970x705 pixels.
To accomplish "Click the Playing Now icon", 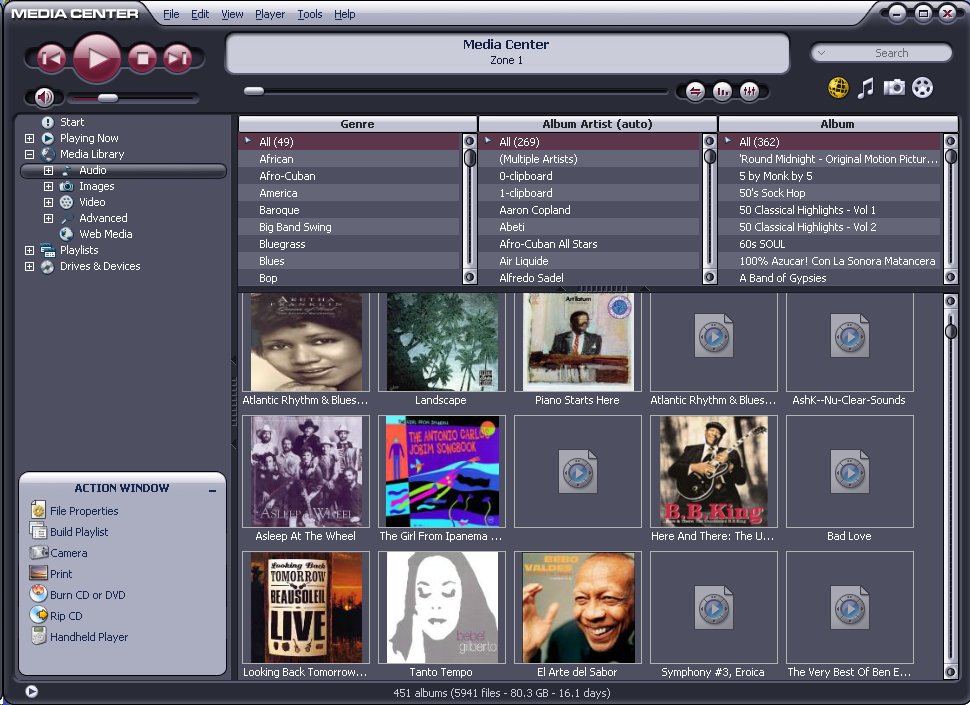I will click(x=48, y=139).
